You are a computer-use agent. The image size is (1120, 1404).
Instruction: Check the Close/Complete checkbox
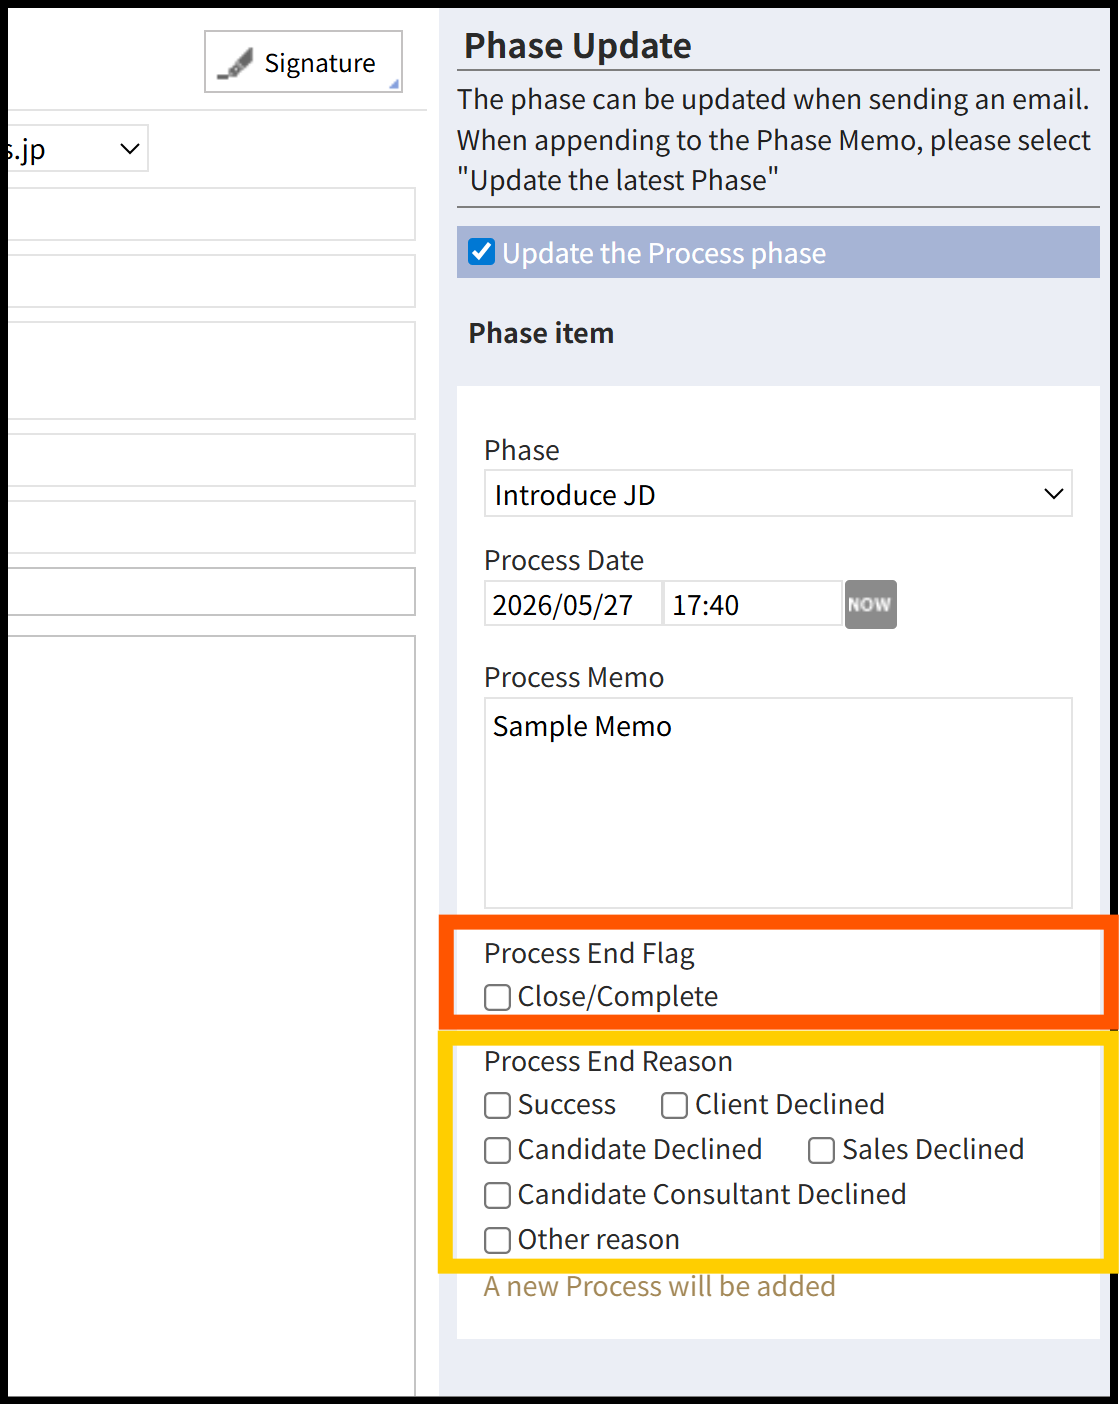[497, 997]
